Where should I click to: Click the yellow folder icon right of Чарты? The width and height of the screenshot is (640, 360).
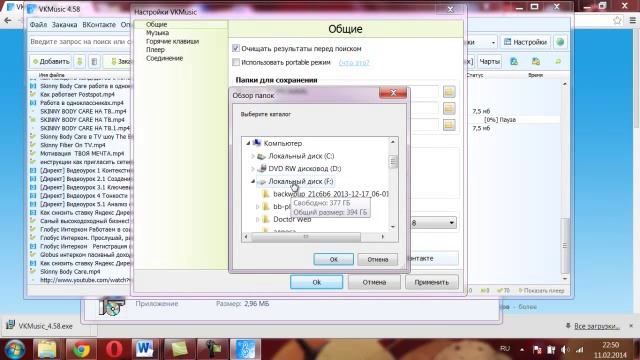click(x=536, y=61)
